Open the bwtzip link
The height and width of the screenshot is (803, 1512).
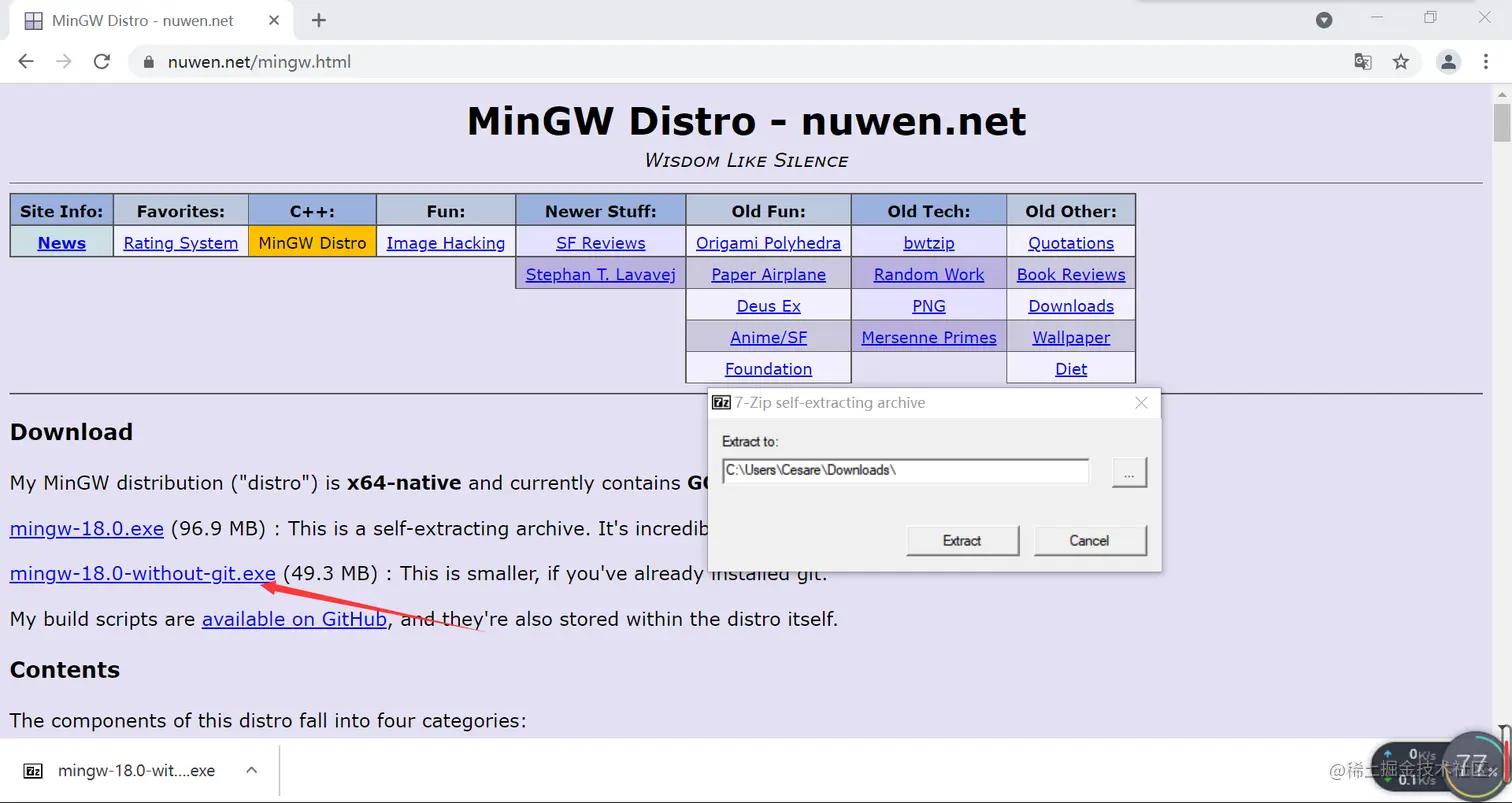(x=929, y=243)
